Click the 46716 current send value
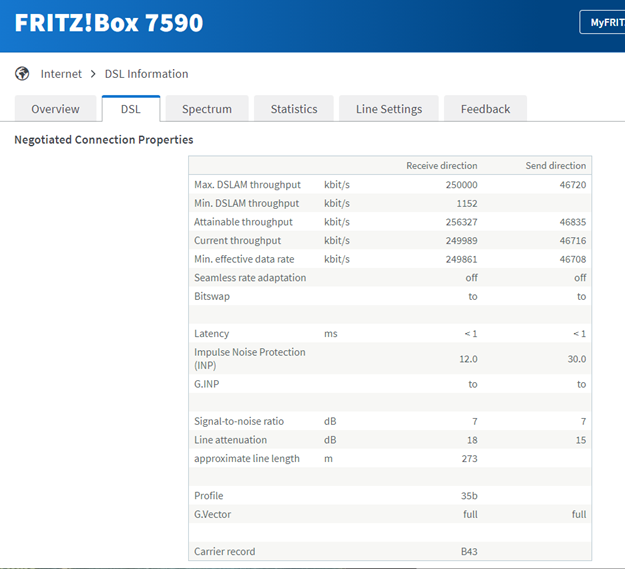This screenshot has height=569, width=625. [573, 241]
